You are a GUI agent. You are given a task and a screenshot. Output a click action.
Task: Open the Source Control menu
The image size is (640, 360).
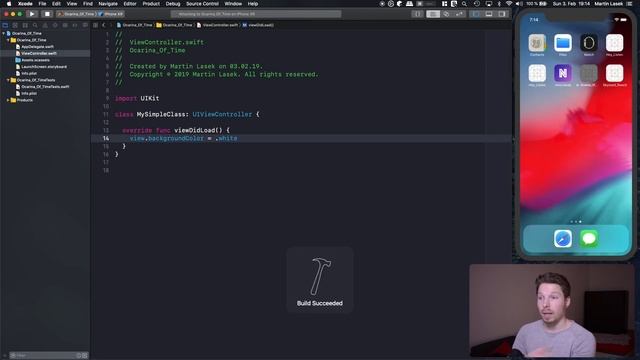click(x=202, y=4)
